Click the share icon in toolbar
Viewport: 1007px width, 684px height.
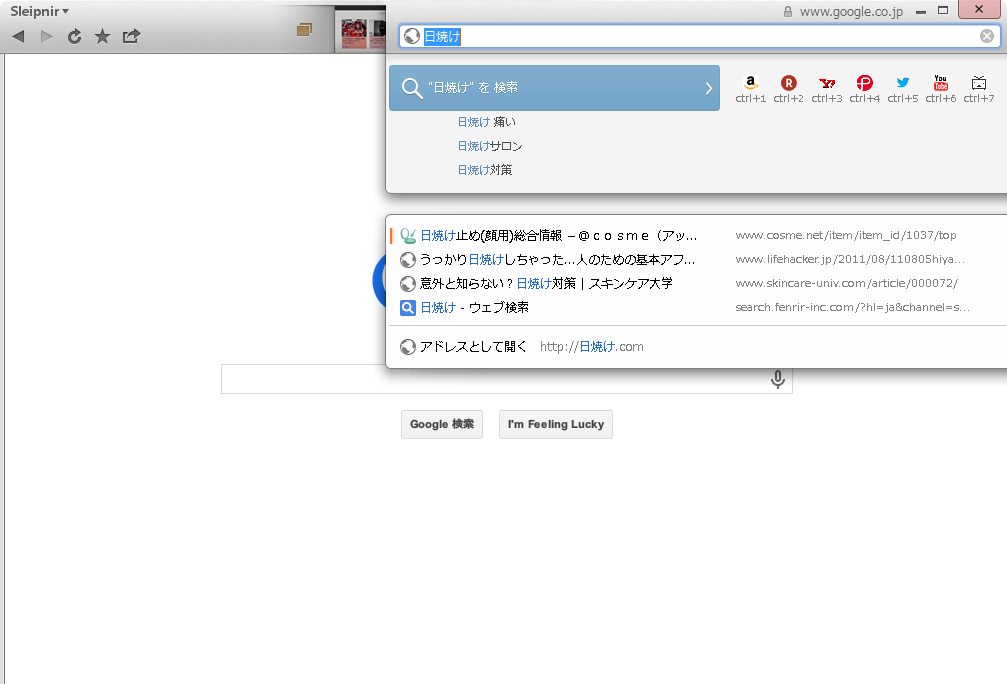pos(131,37)
